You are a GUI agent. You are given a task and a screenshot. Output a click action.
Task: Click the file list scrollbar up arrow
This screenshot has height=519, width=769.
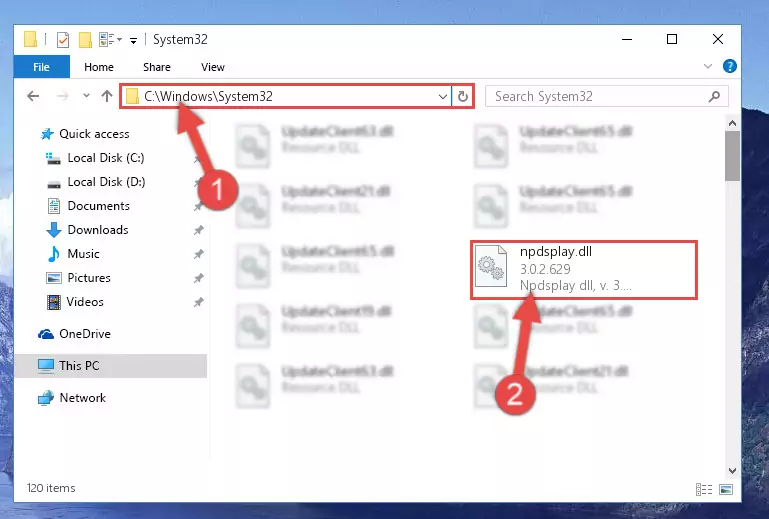[x=732, y=123]
